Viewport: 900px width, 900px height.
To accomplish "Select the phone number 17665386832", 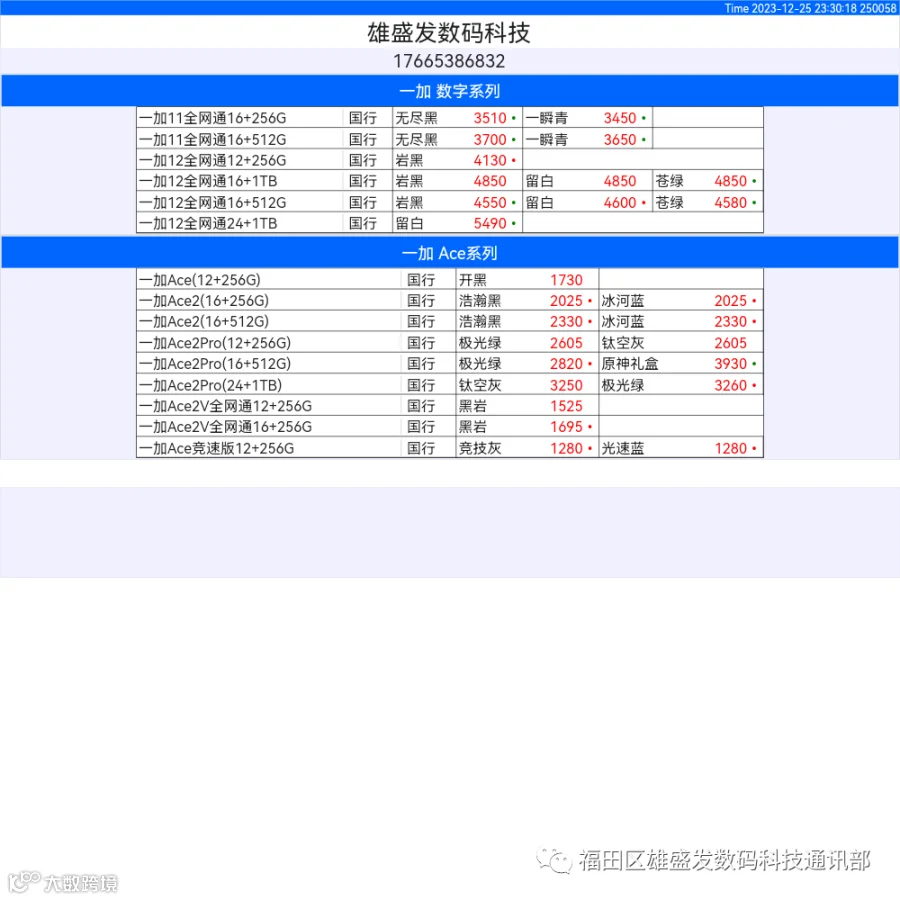I will click(x=449, y=61).
